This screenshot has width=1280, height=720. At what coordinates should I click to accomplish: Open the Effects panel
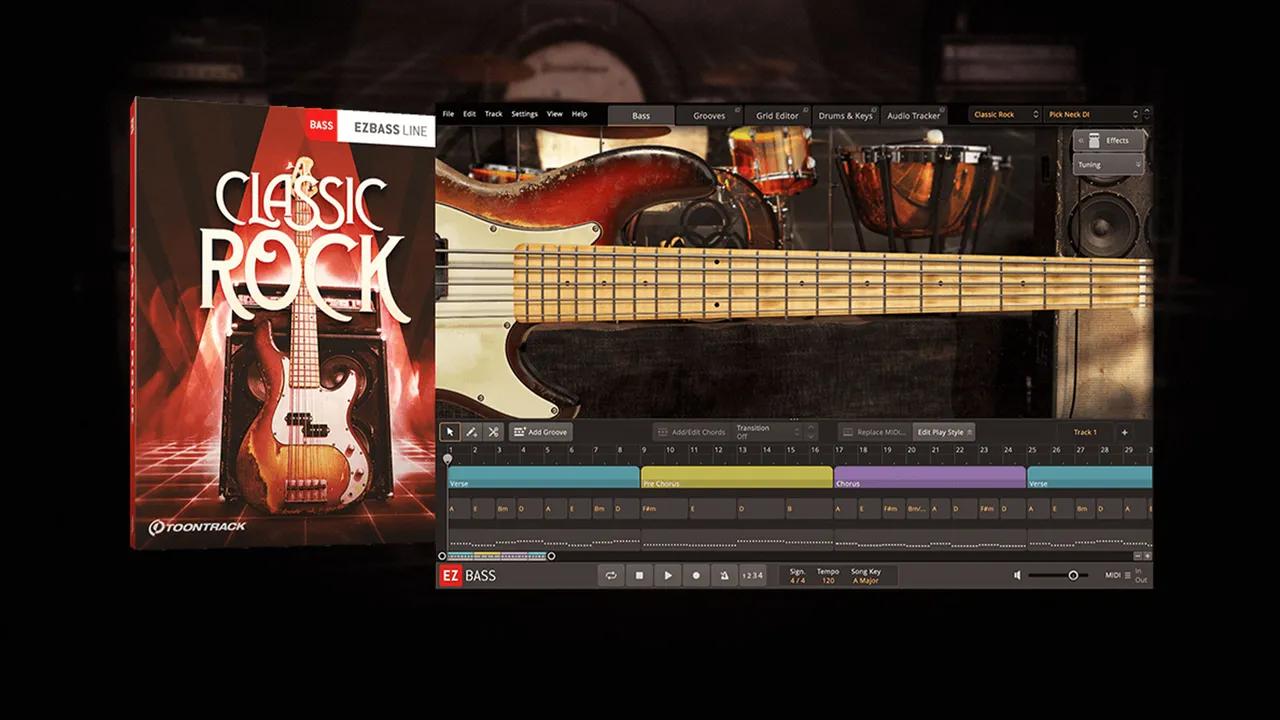click(x=1108, y=140)
